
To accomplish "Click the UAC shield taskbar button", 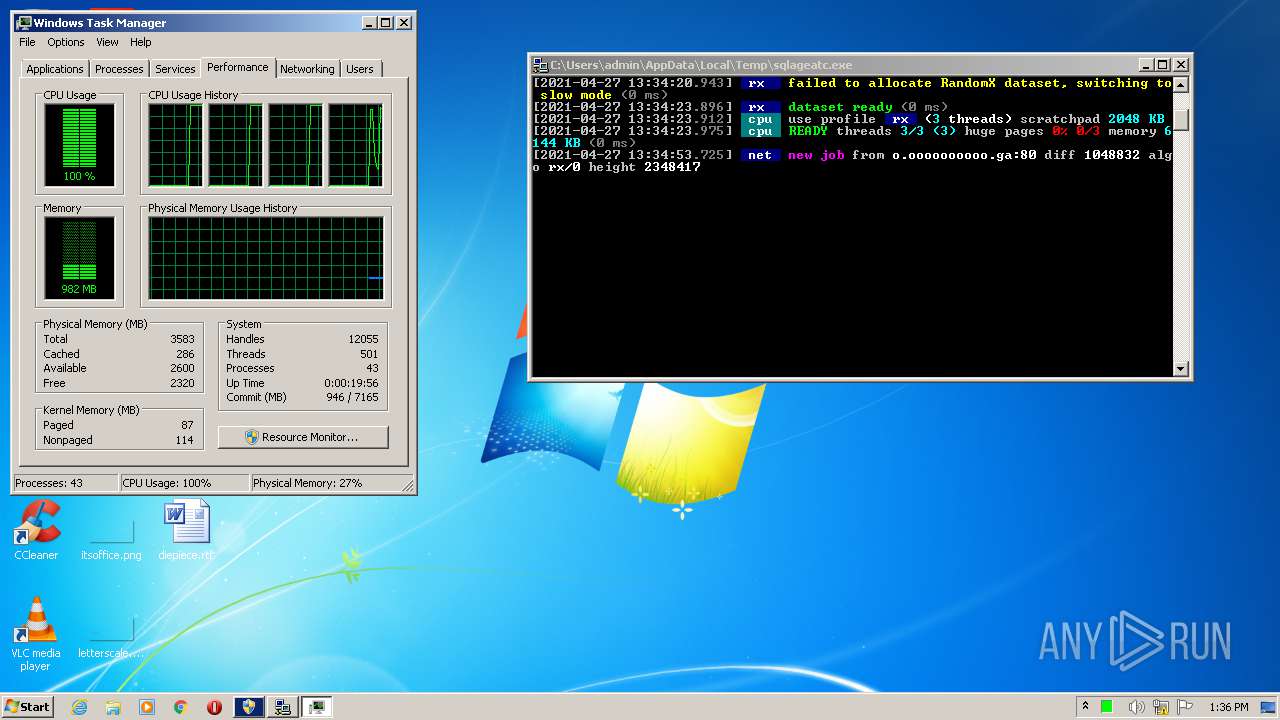I will 249,707.
